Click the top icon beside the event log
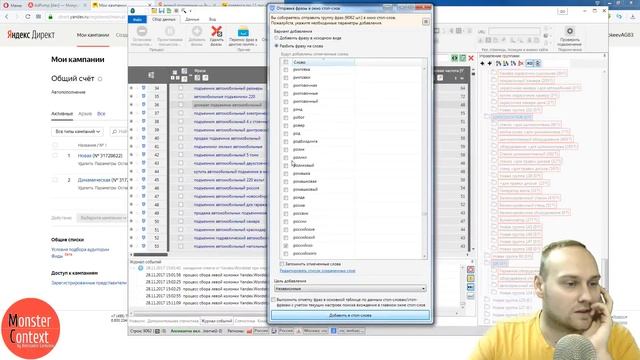Image resolution: width=640 pixels, height=360 pixels. (471, 270)
